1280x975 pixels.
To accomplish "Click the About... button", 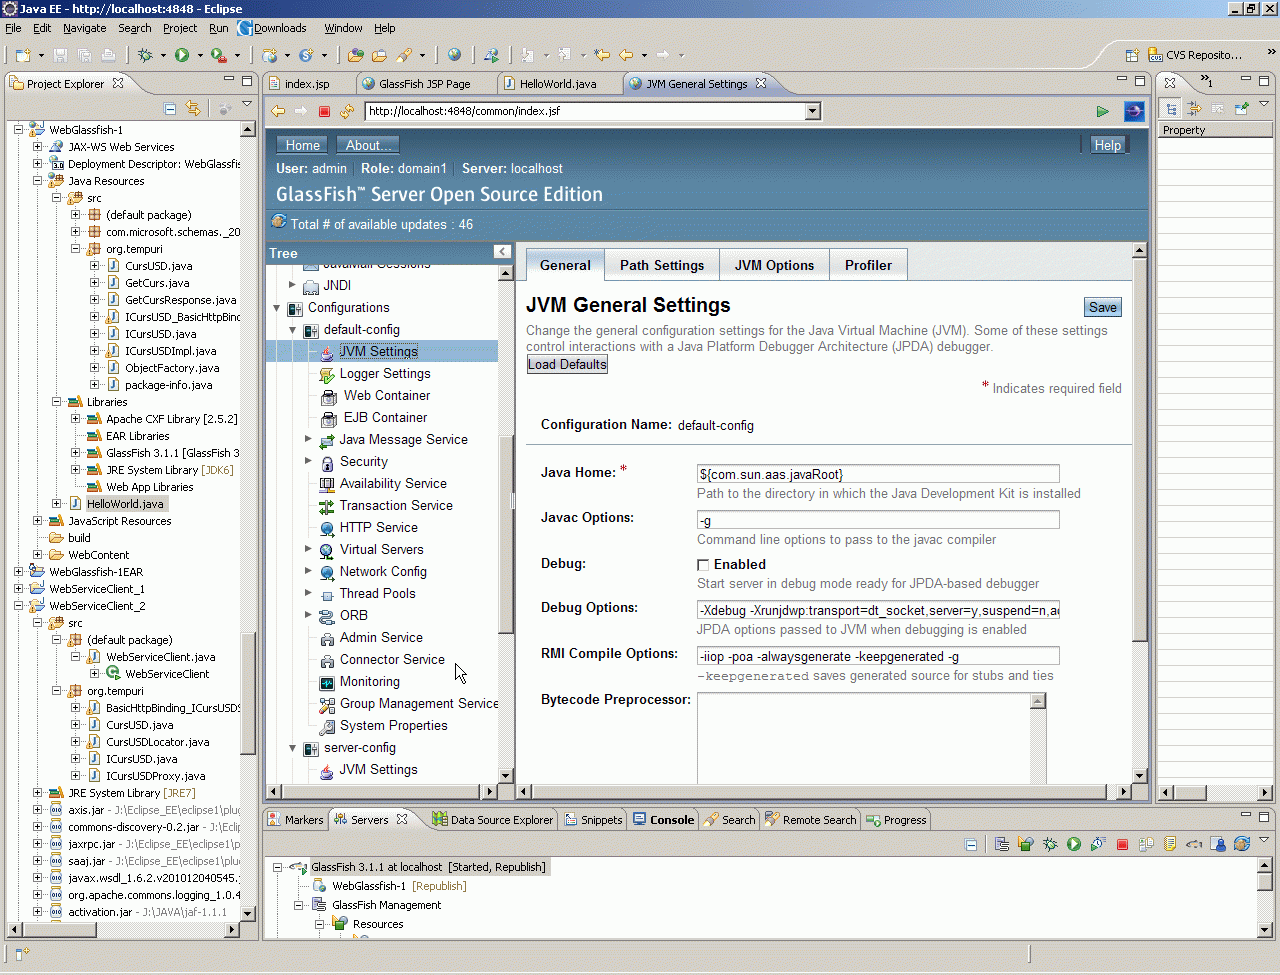I will coord(368,145).
